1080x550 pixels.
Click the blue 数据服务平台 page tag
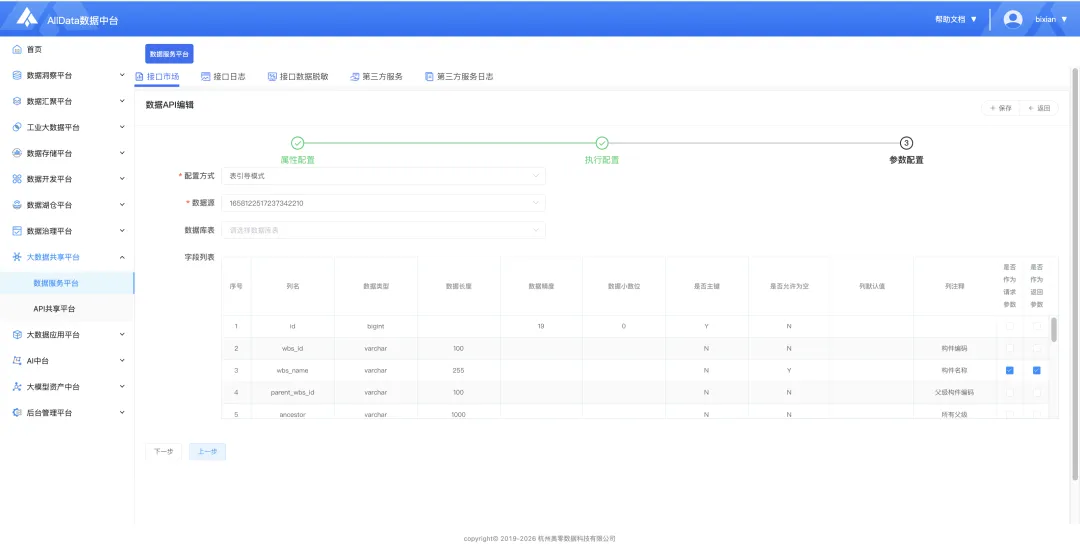pos(169,54)
